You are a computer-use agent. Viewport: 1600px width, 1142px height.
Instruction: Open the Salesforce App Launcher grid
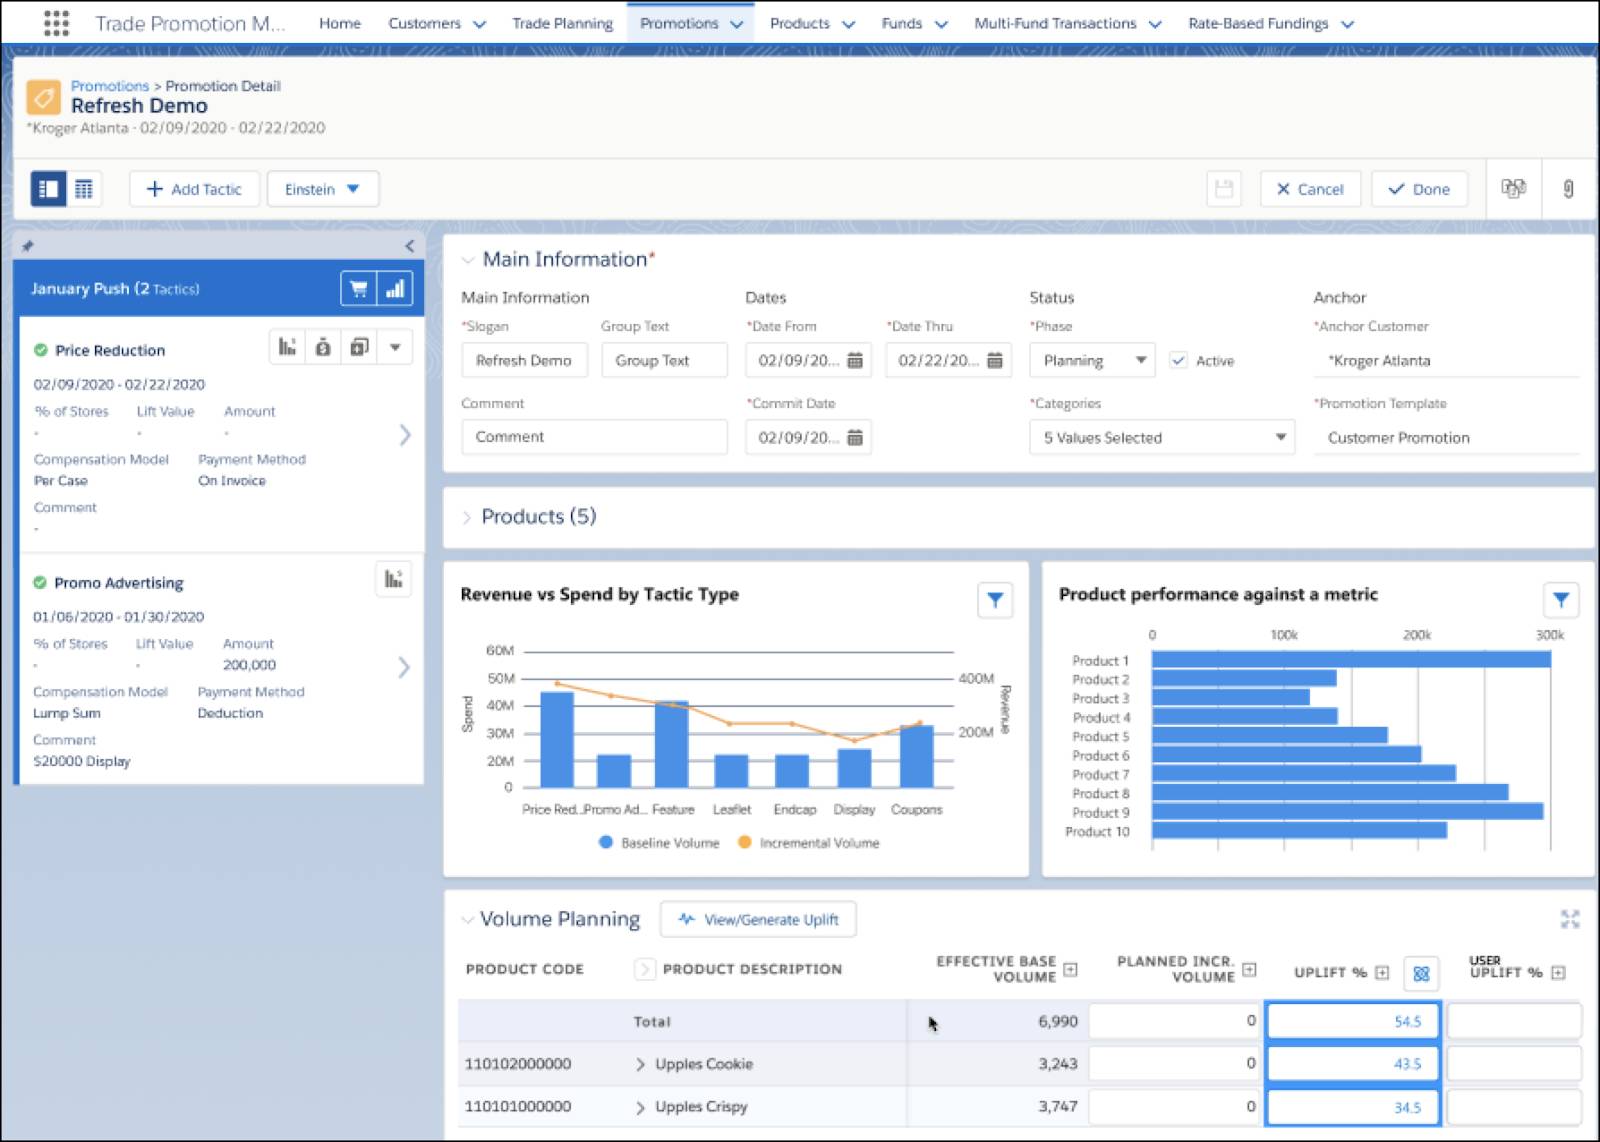click(56, 23)
